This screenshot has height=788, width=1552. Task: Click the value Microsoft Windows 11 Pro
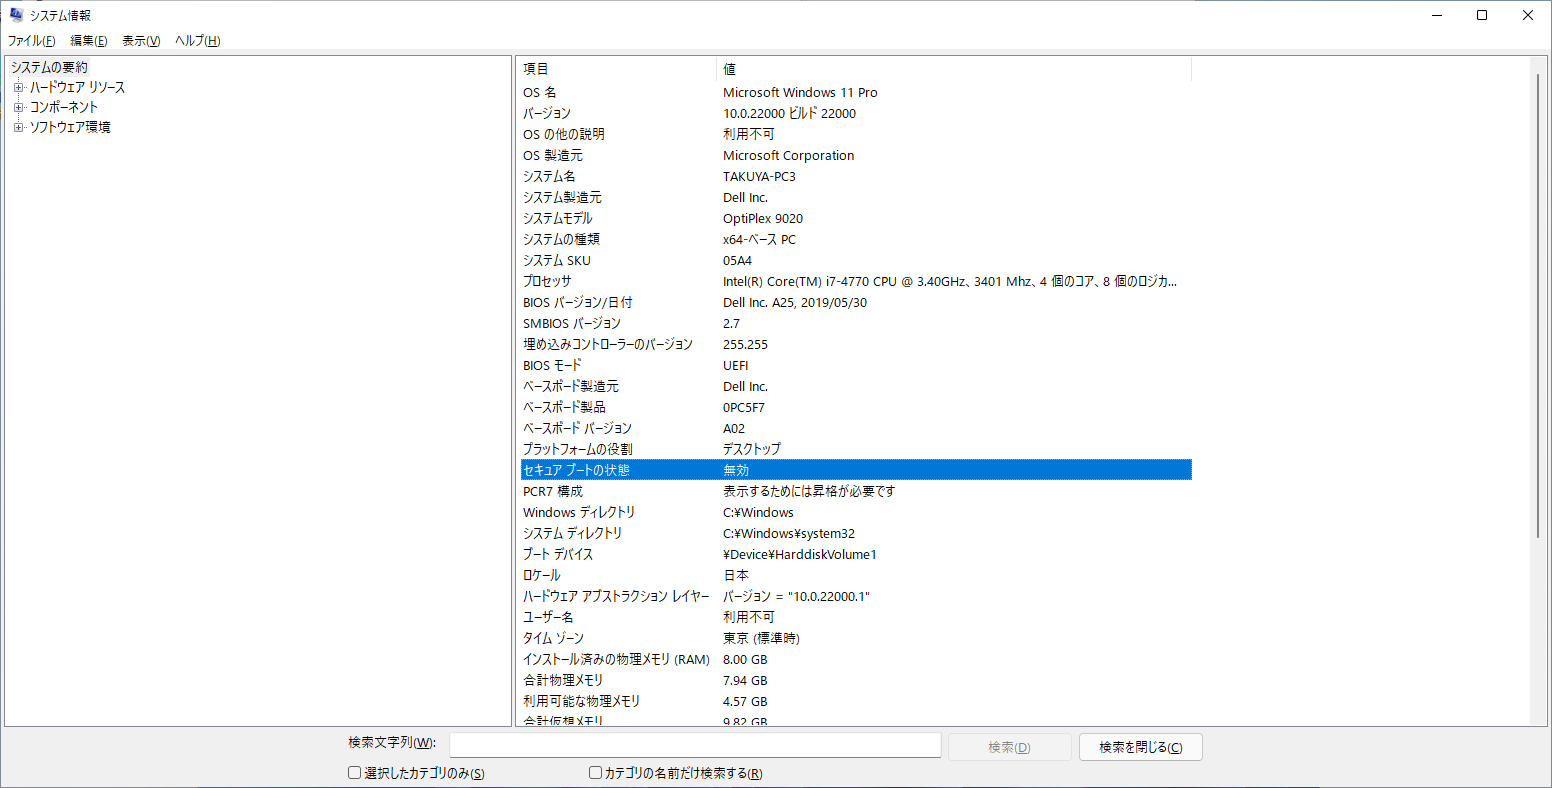(x=800, y=92)
